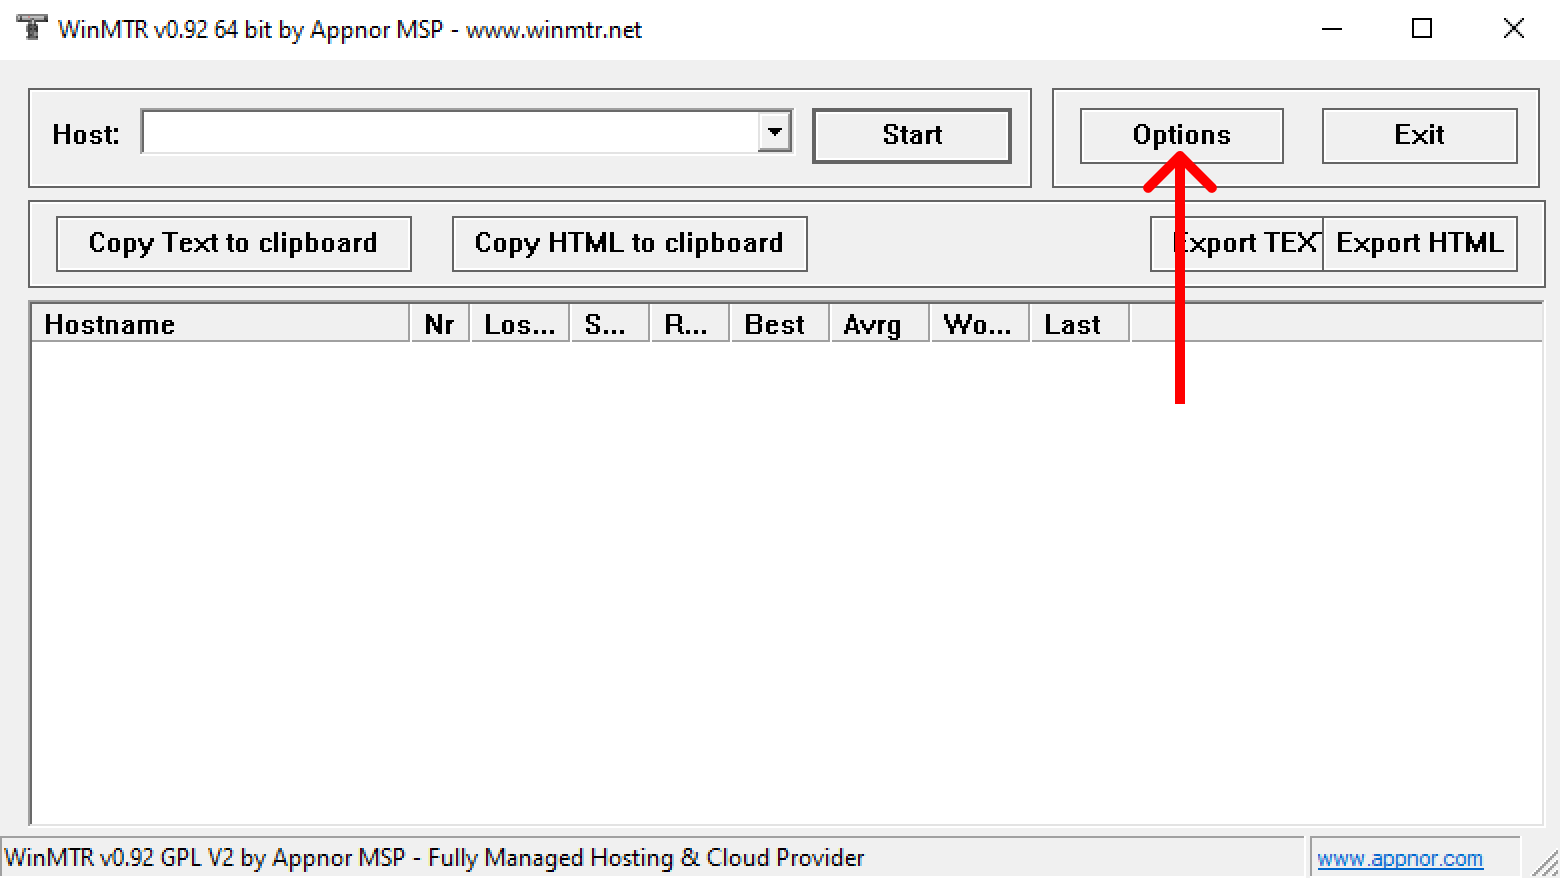Click Copy Text to clipboard
Image resolution: width=1560 pixels, height=878 pixels.
tap(233, 243)
